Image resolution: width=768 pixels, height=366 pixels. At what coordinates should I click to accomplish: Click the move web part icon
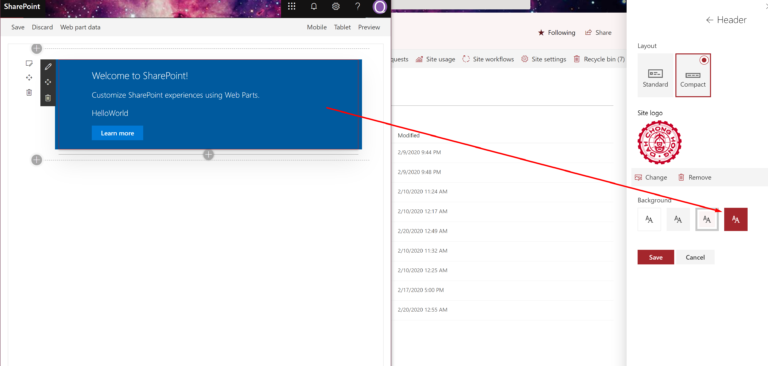tap(48, 82)
